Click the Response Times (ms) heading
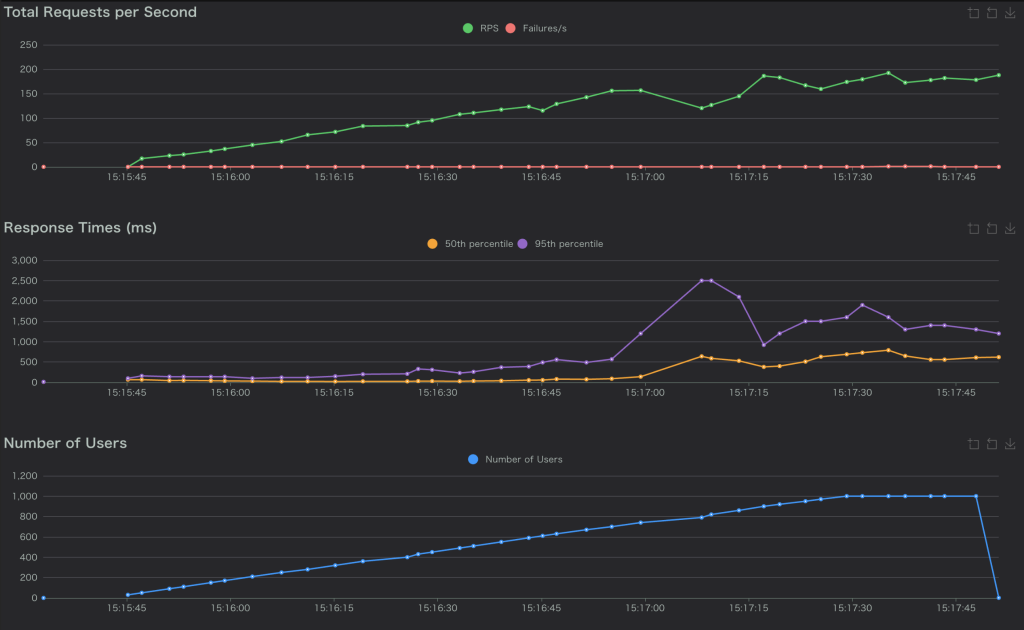Viewport: 1024px width, 630px height. (x=80, y=228)
